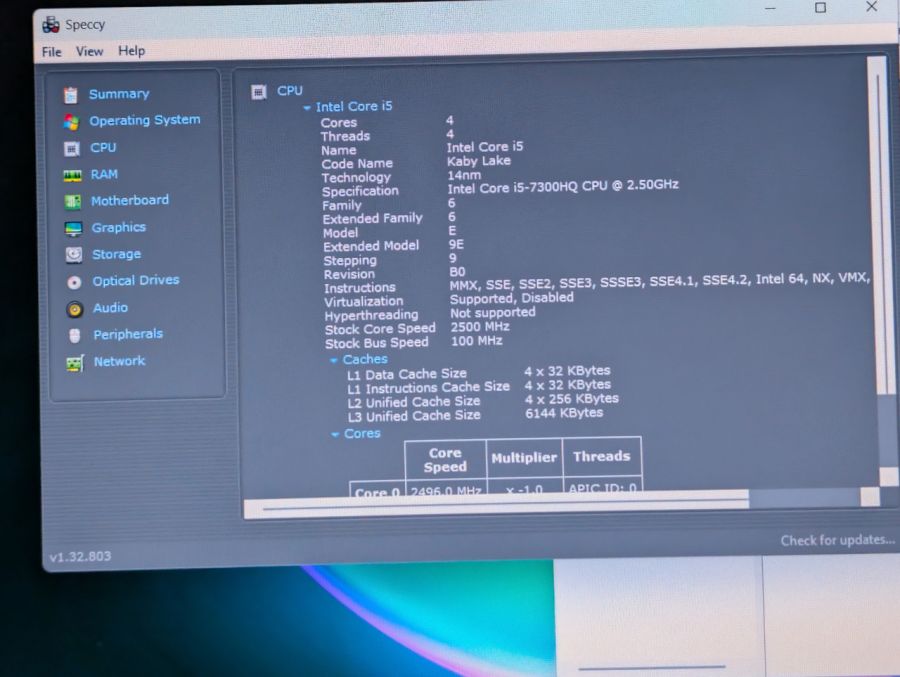Open the CPU section label in sidebar
The image size is (900, 677).
103,148
